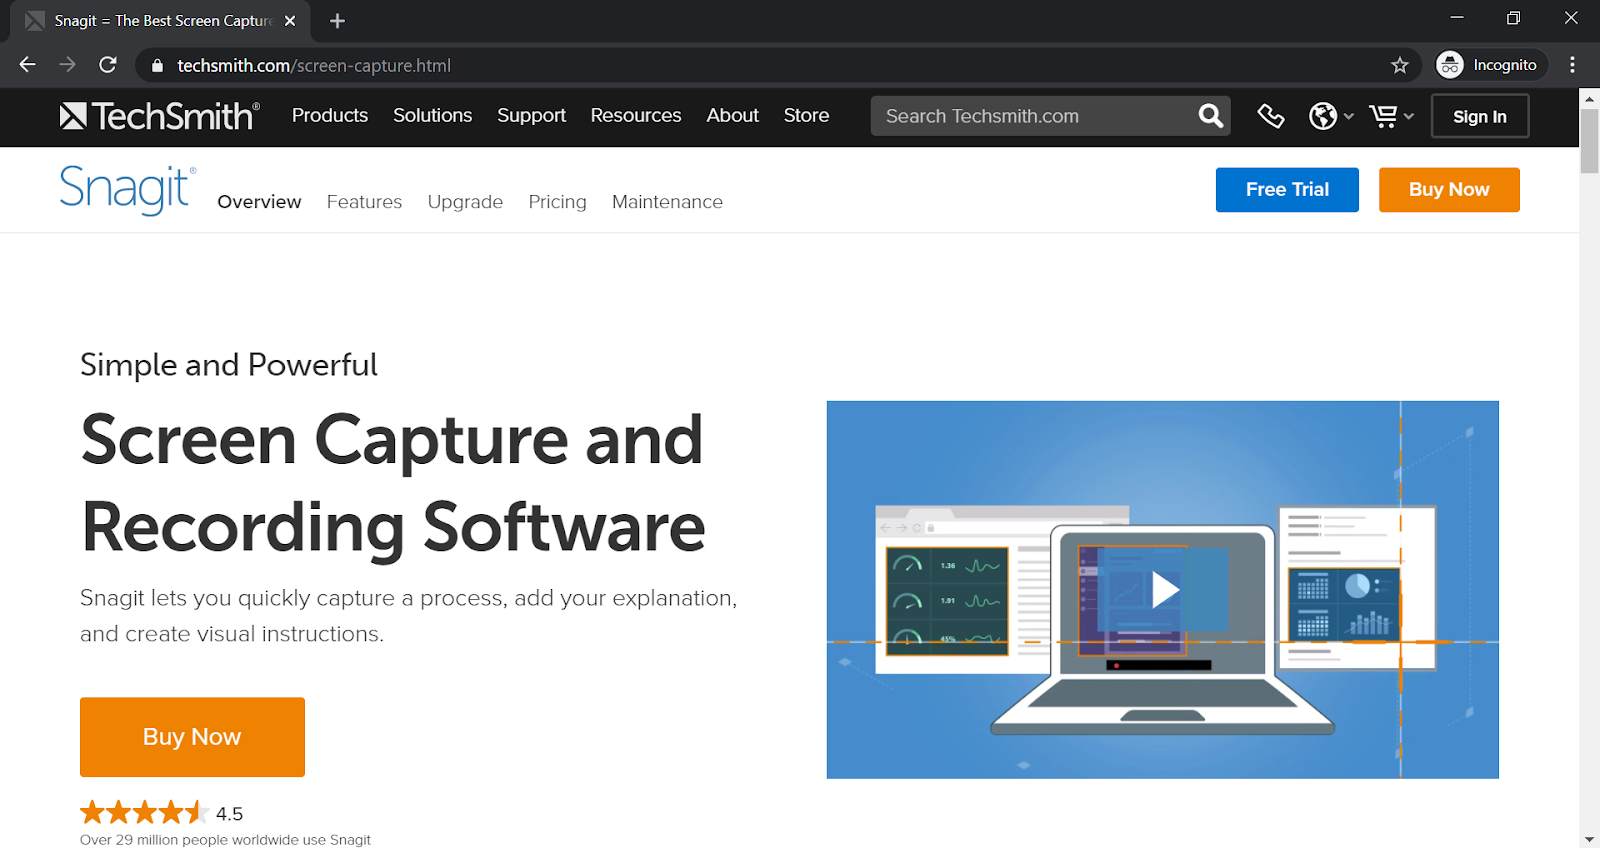The height and width of the screenshot is (848, 1600).
Task: Click the Over 29 million people text
Action: pos(225,840)
